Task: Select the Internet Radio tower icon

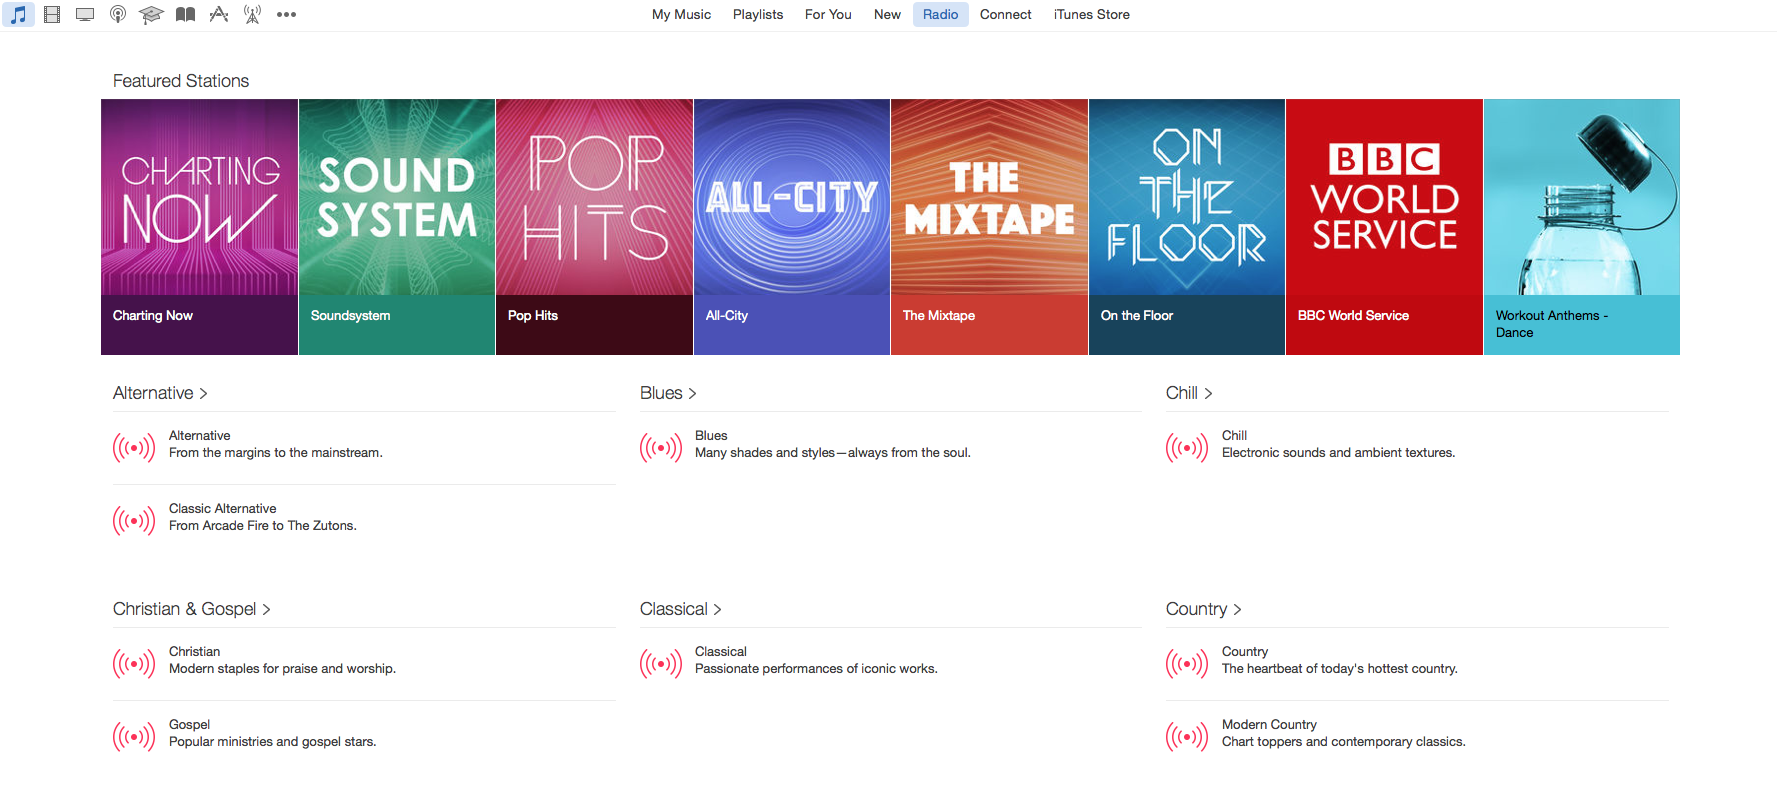Action: pyautogui.click(x=252, y=15)
